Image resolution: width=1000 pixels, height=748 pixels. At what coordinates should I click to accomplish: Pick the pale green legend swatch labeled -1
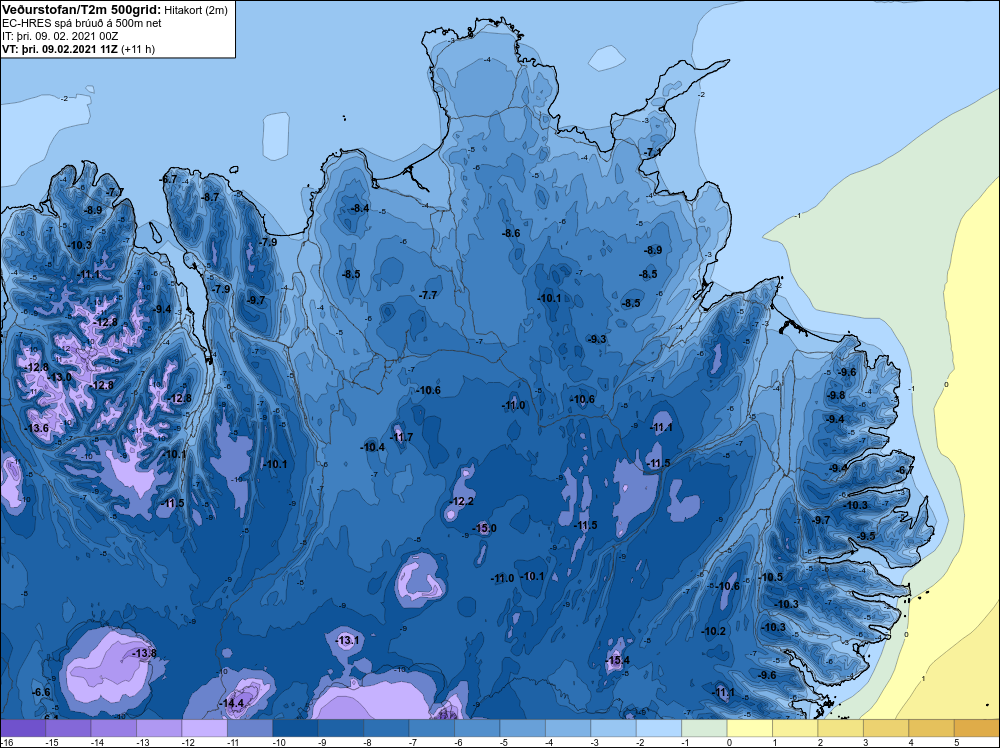705,728
